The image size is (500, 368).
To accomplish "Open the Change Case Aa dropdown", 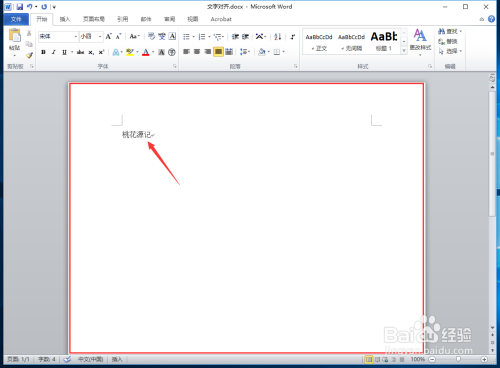I will tap(135, 36).
